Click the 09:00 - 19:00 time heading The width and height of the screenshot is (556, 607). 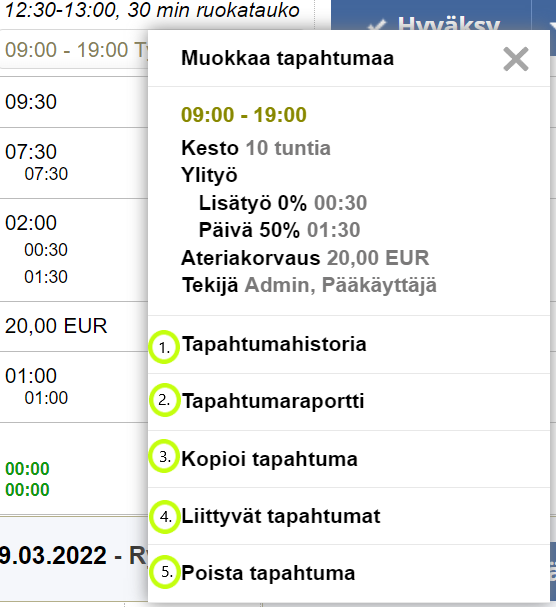tap(244, 115)
